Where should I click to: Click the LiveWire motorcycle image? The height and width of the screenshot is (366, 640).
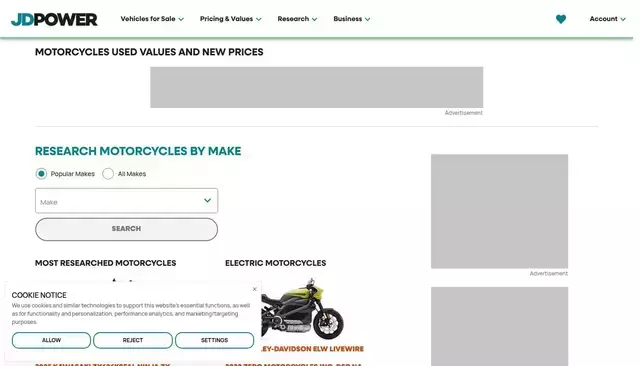coord(302,309)
